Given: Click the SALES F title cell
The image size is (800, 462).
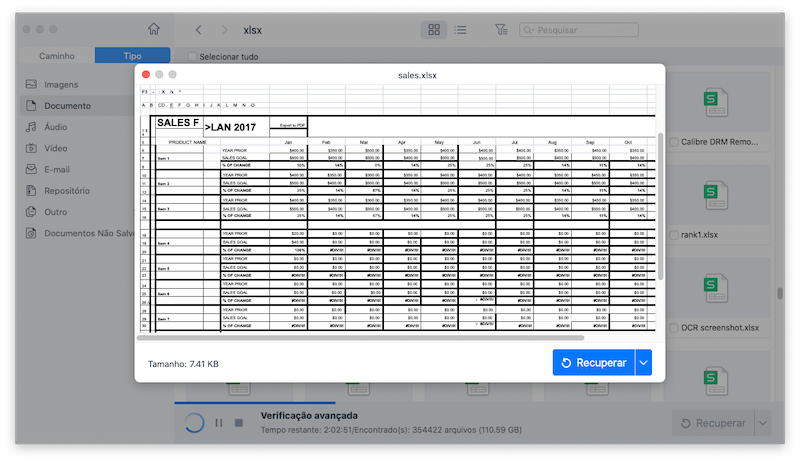Looking at the screenshot, I should tap(178, 123).
